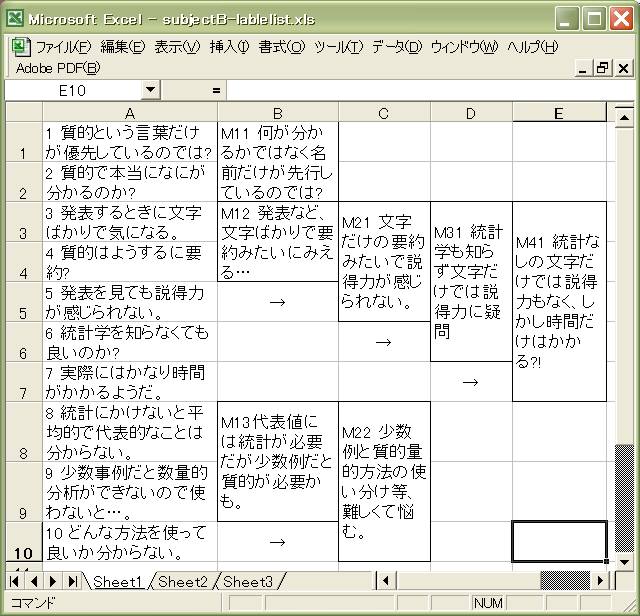Click into the formula bar input
The image size is (640, 616).
pyautogui.click(x=431, y=90)
